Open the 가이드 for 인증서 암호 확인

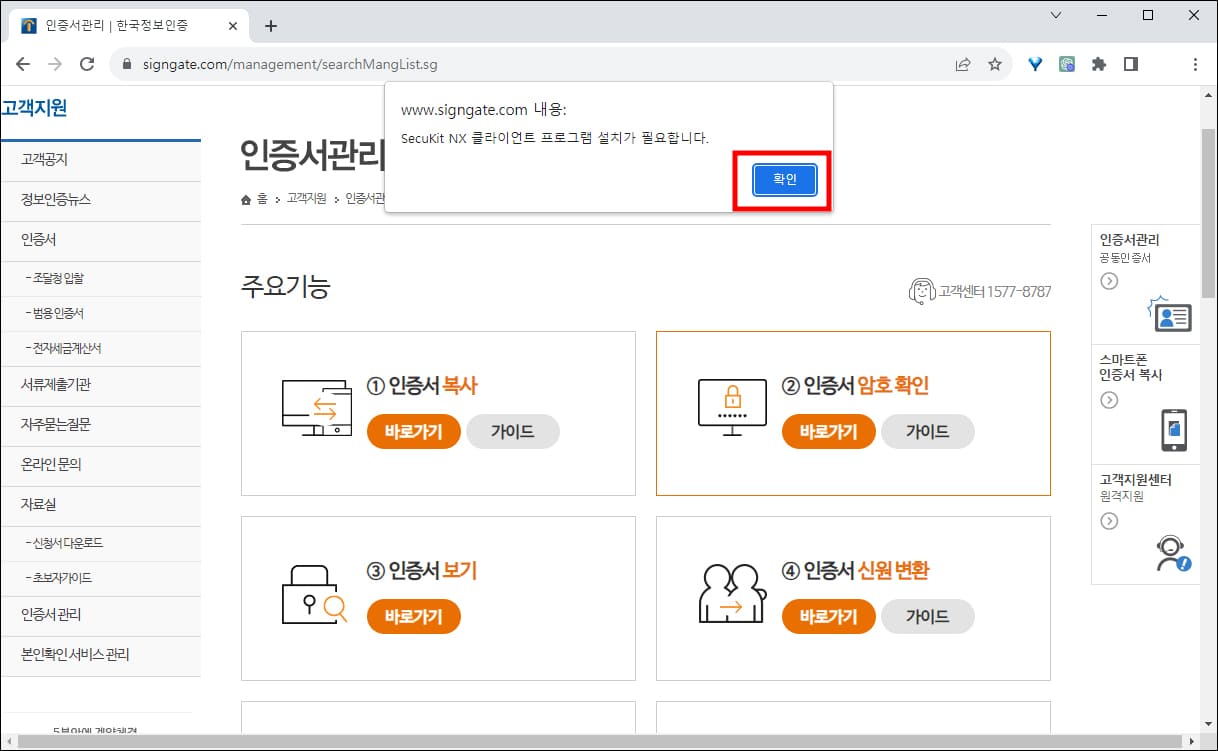[927, 432]
